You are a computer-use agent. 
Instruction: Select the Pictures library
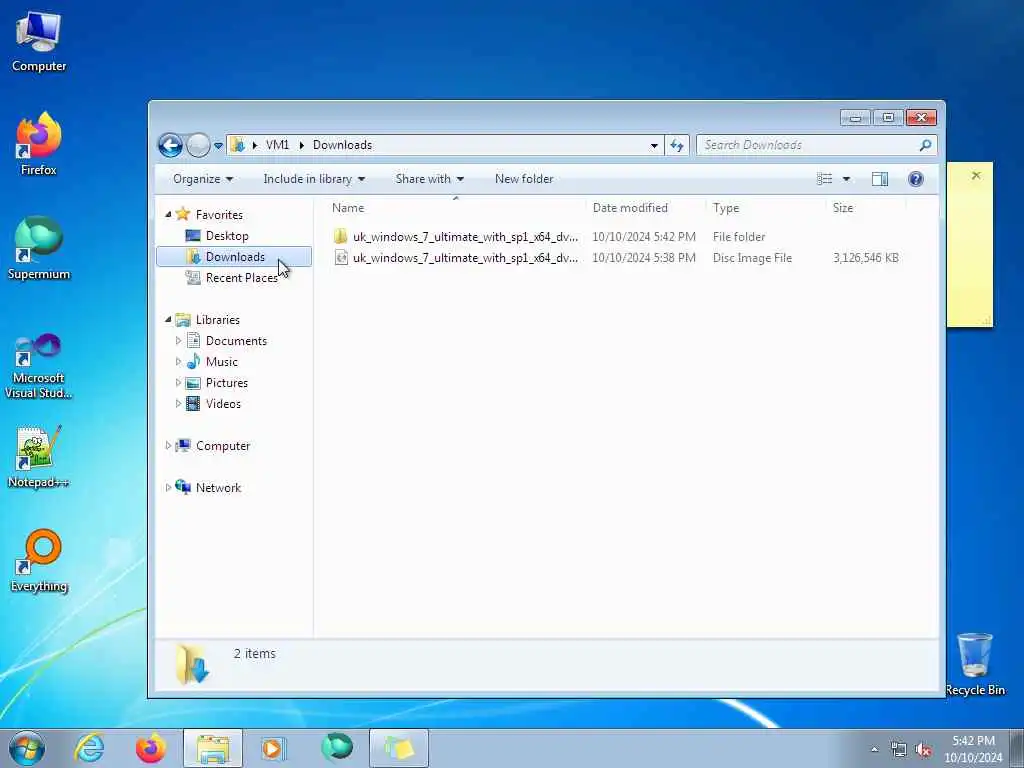click(x=227, y=383)
